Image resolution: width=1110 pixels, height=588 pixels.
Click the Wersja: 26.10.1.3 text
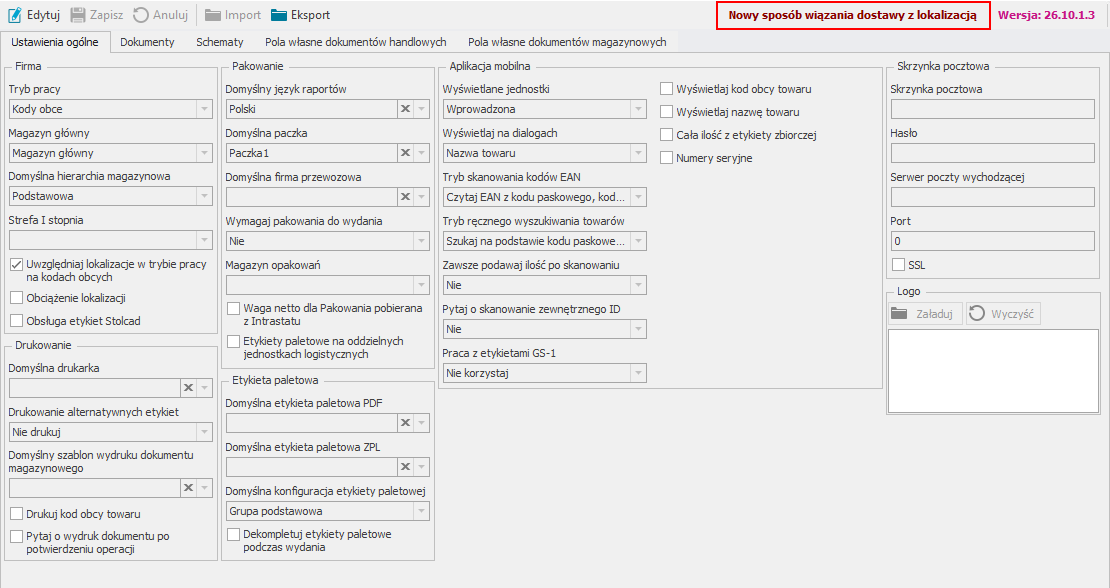coord(1046,15)
